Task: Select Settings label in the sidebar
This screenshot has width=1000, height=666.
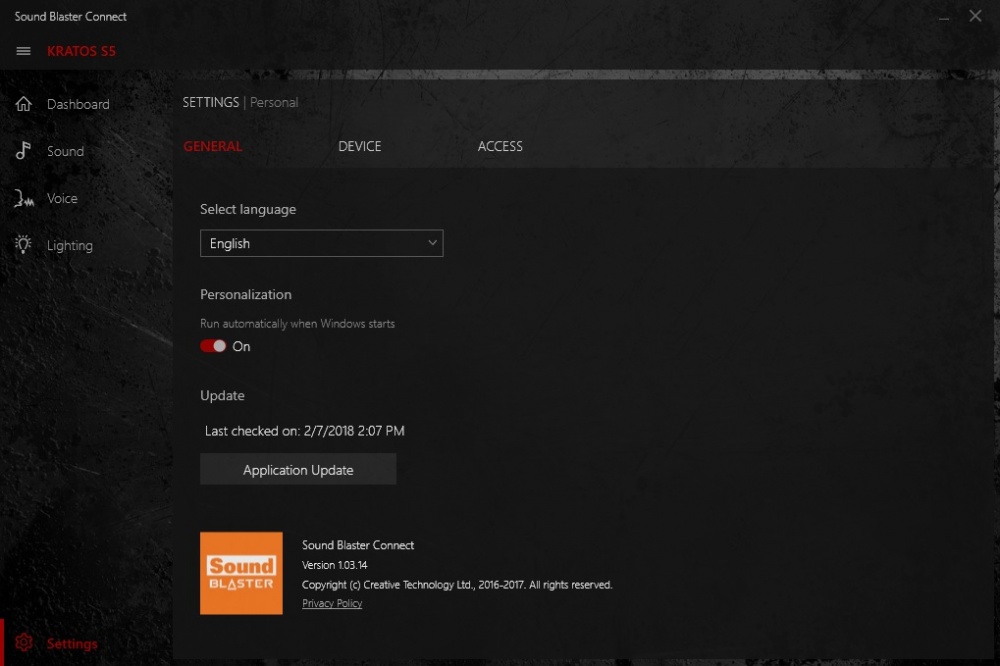Action: click(72, 644)
